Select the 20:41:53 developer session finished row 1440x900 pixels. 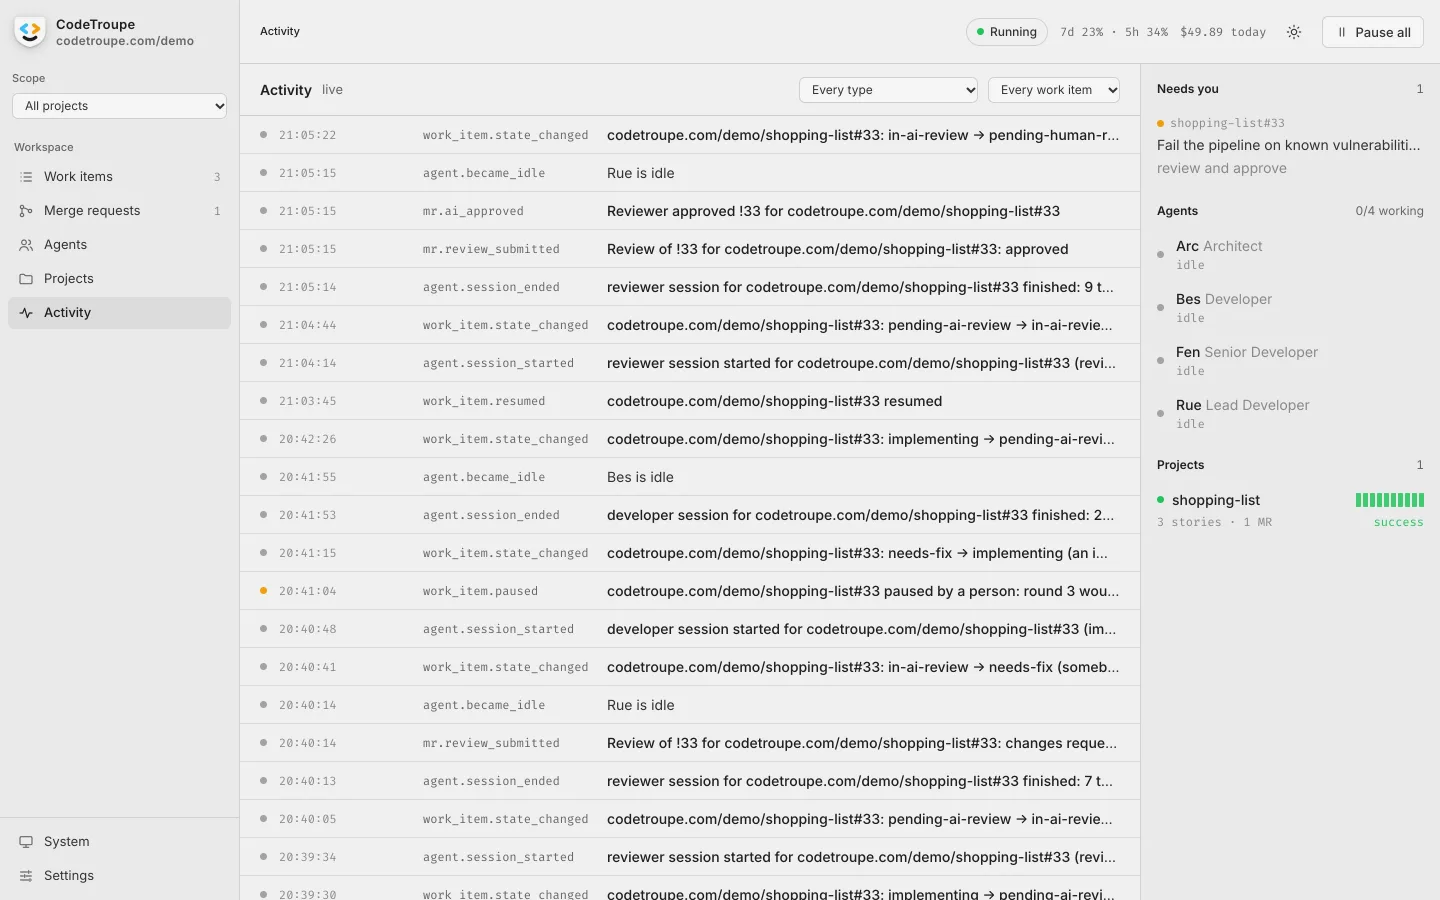690,515
